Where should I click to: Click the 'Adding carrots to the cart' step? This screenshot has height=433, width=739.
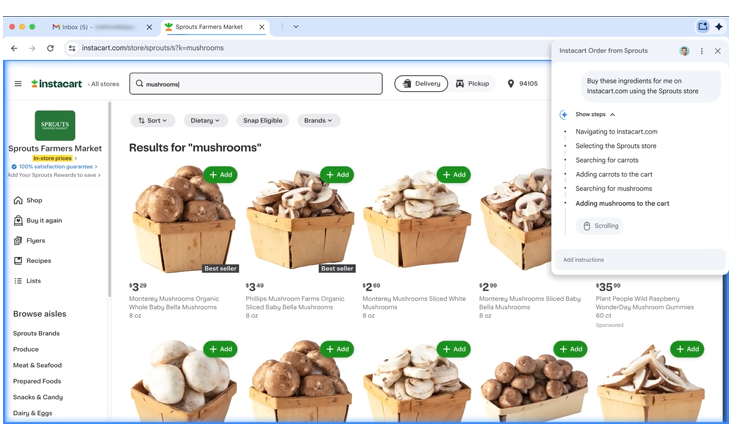point(614,175)
